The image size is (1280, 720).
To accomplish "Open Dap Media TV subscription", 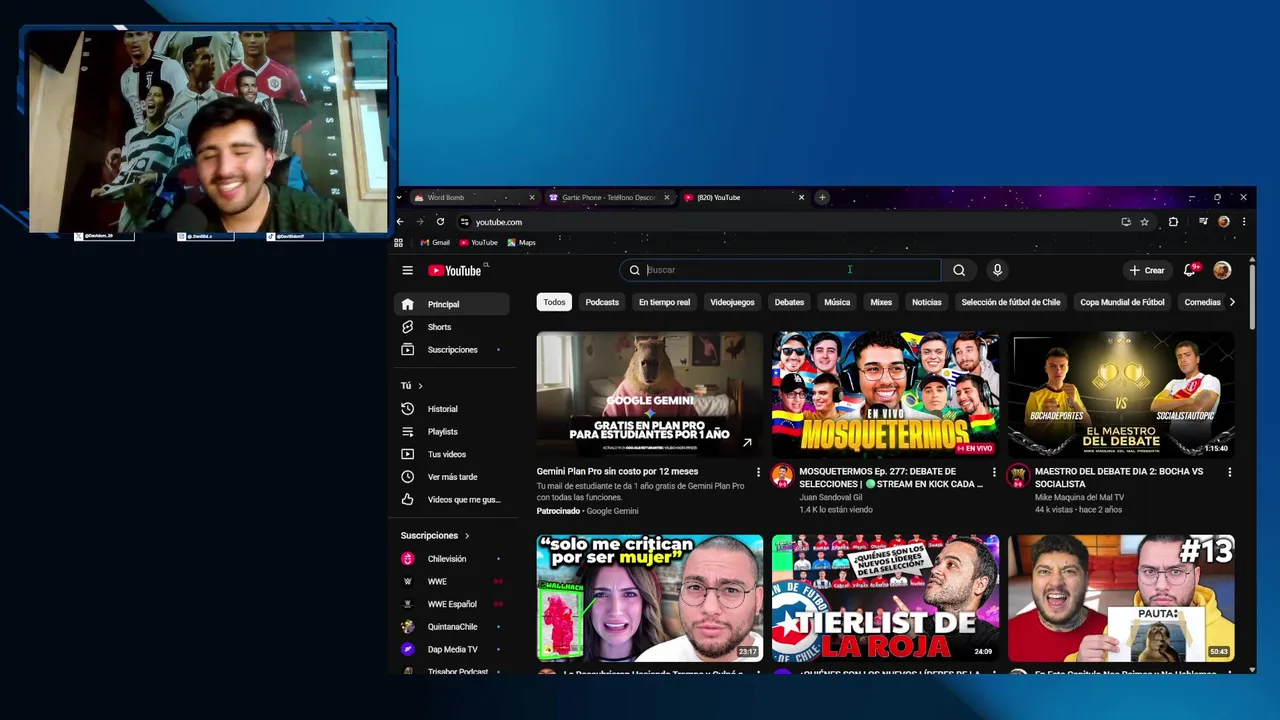I will [x=452, y=649].
